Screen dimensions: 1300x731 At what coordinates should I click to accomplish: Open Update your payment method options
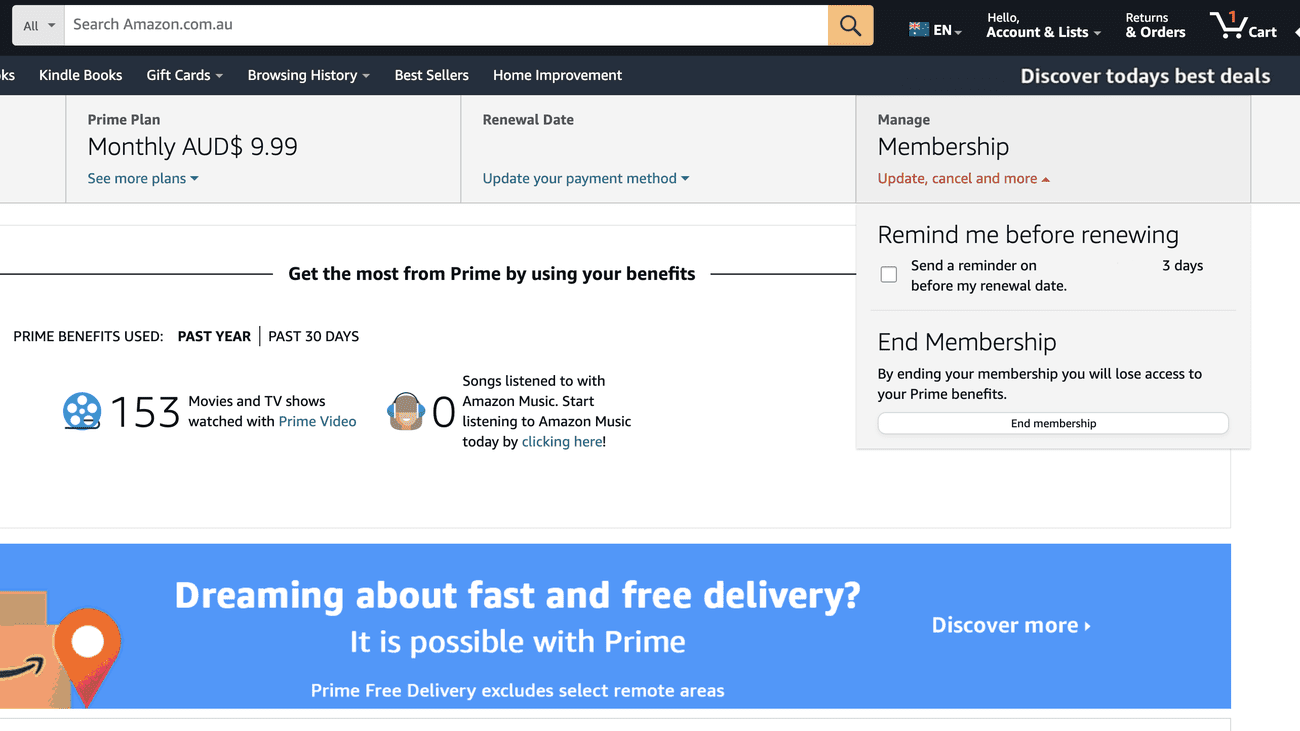585,178
